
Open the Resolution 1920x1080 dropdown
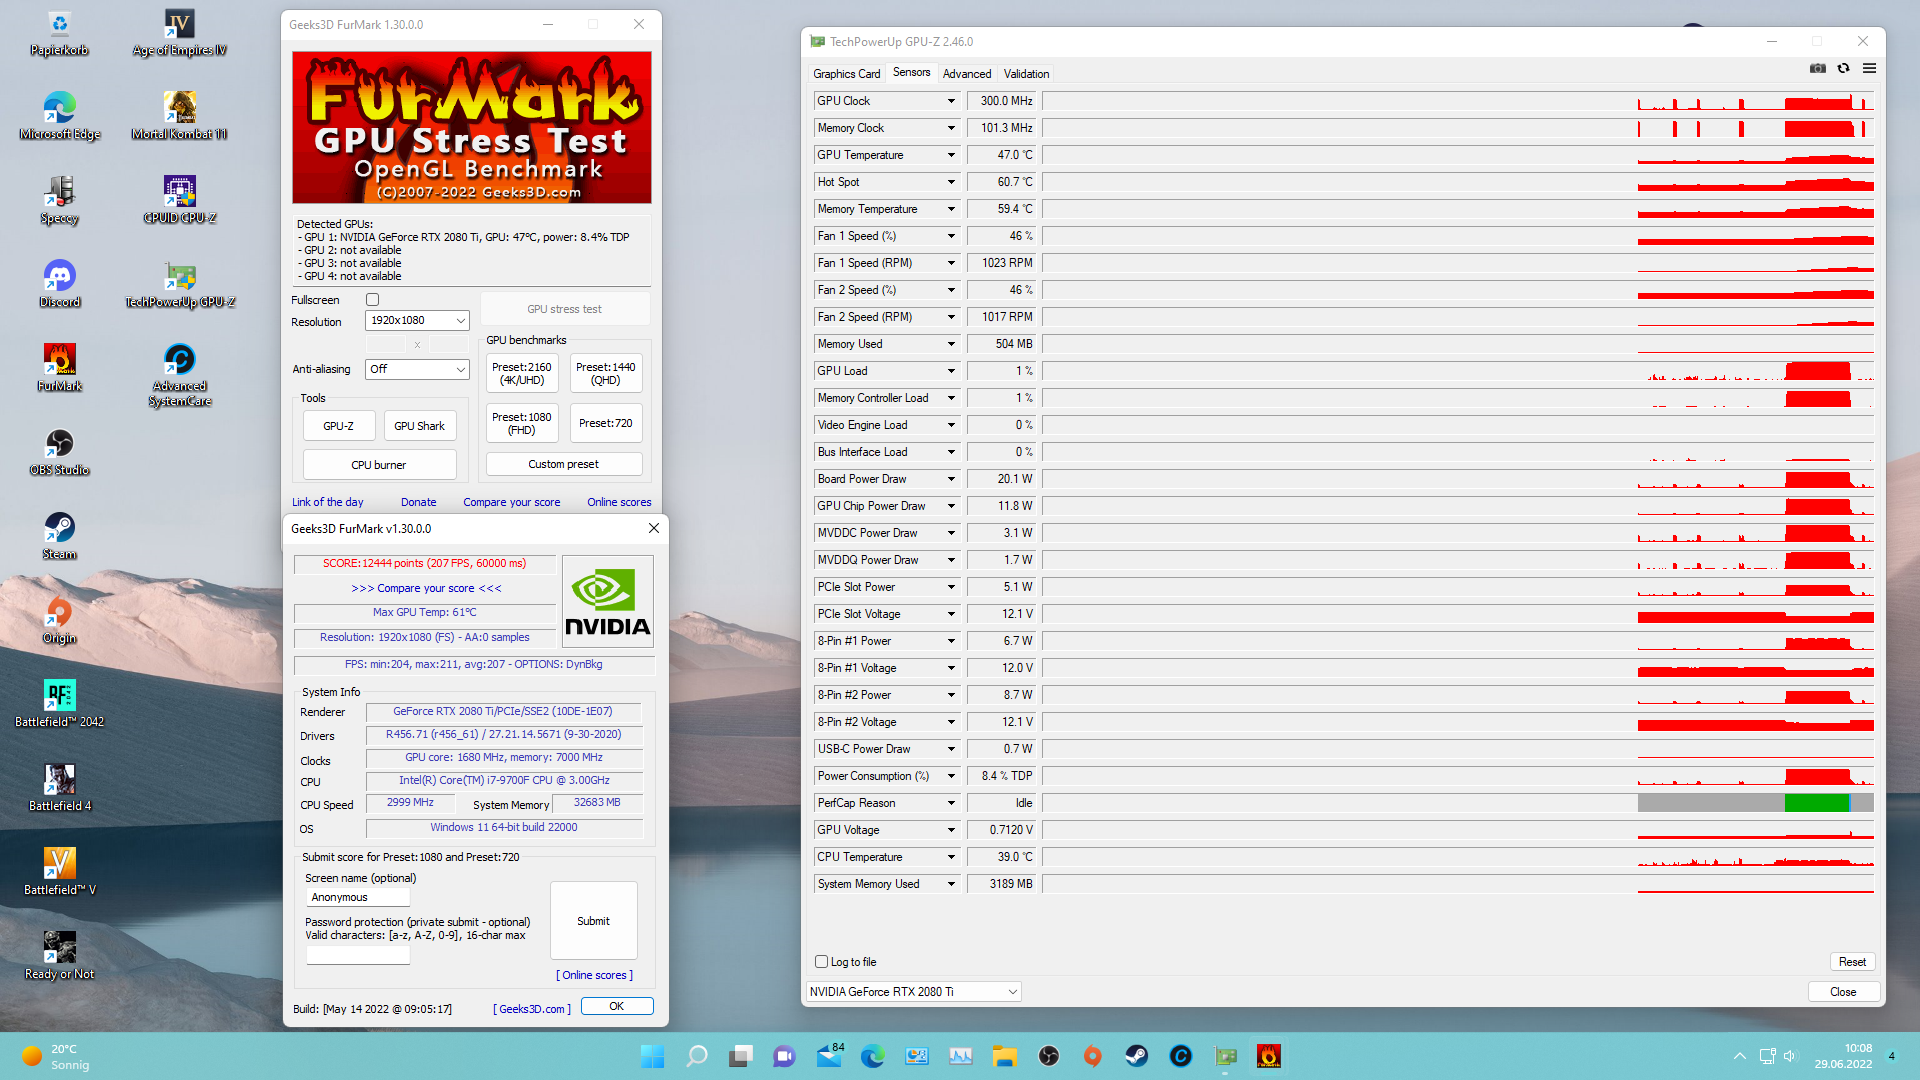[x=417, y=321]
